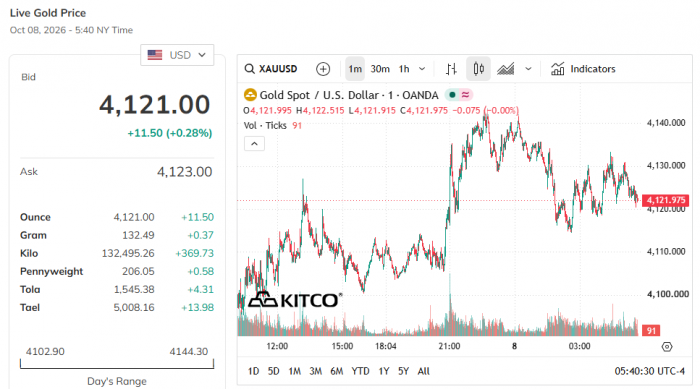The height and width of the screenshot is (389, 700).
Task: Click the 21:00 time axis label
Action: (449, 346)
